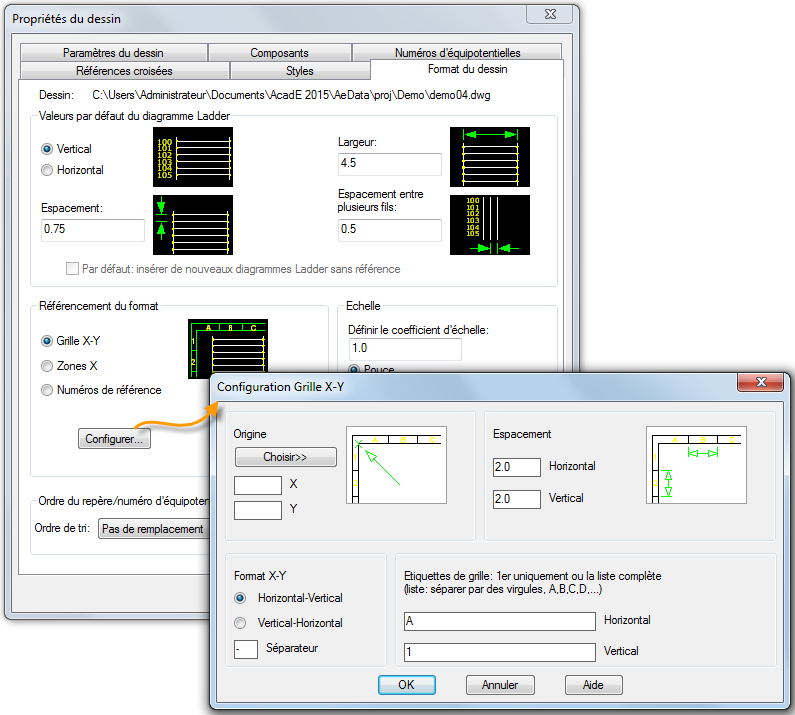The height and width of the screenshot is (715, 795).
Task: Confirm grid configuration with OK
Action: [407, 685]
